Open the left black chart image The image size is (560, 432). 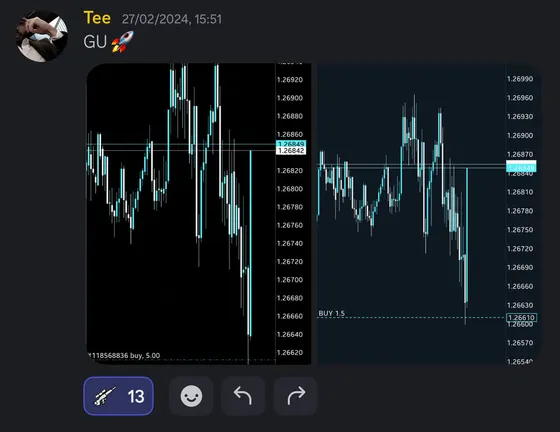tap(199, 214)
